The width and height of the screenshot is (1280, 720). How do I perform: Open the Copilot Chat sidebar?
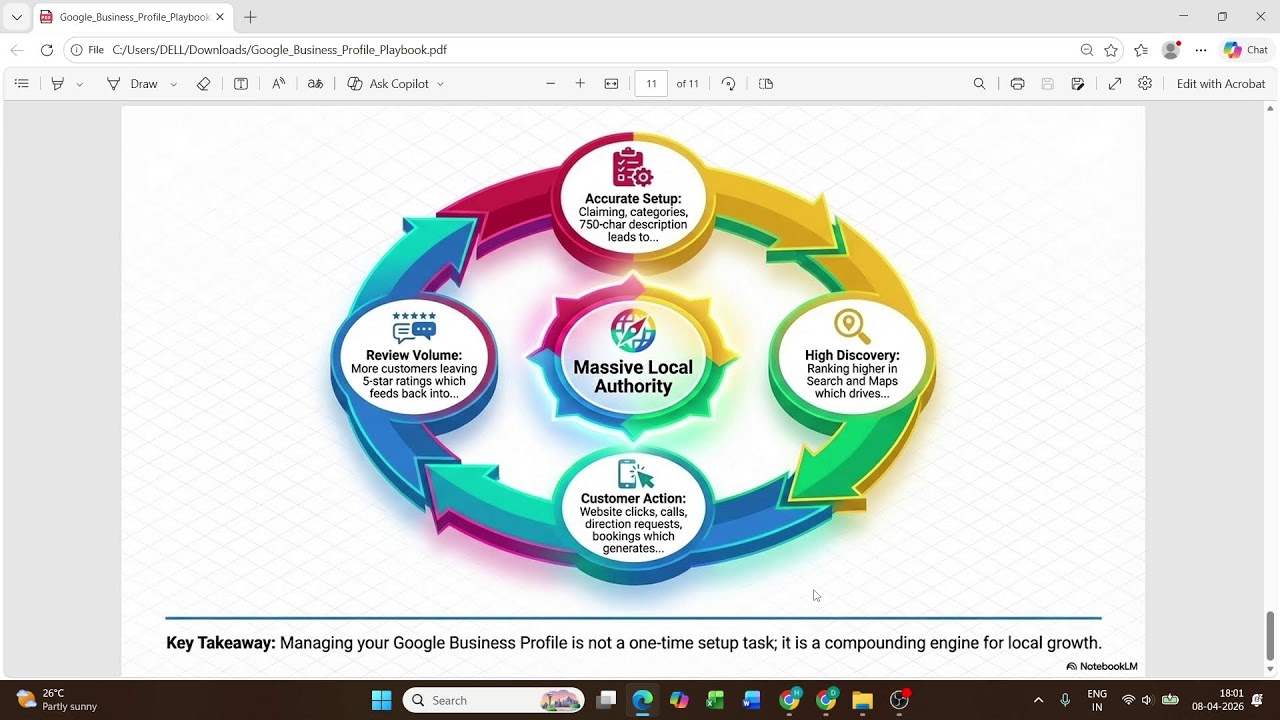point(1246,50)
